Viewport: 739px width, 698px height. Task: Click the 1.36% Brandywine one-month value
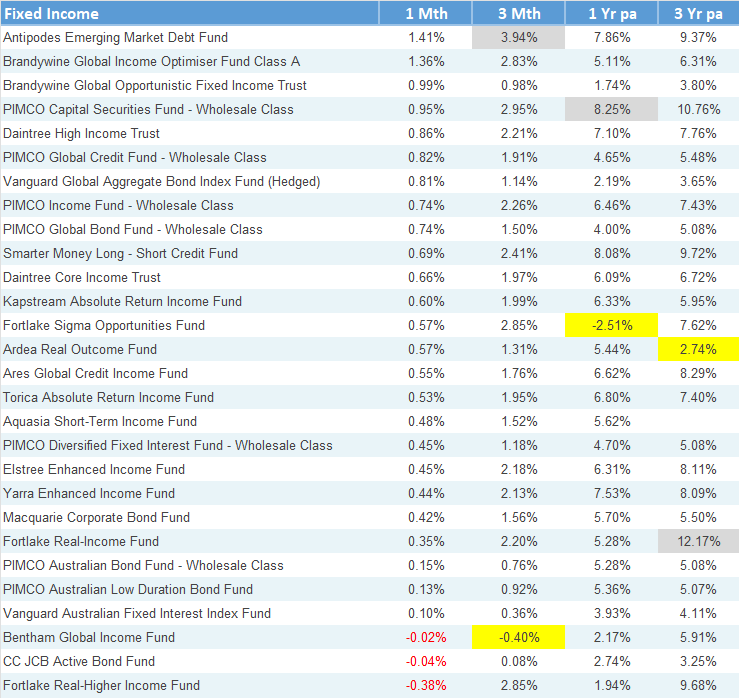(426, 61)
